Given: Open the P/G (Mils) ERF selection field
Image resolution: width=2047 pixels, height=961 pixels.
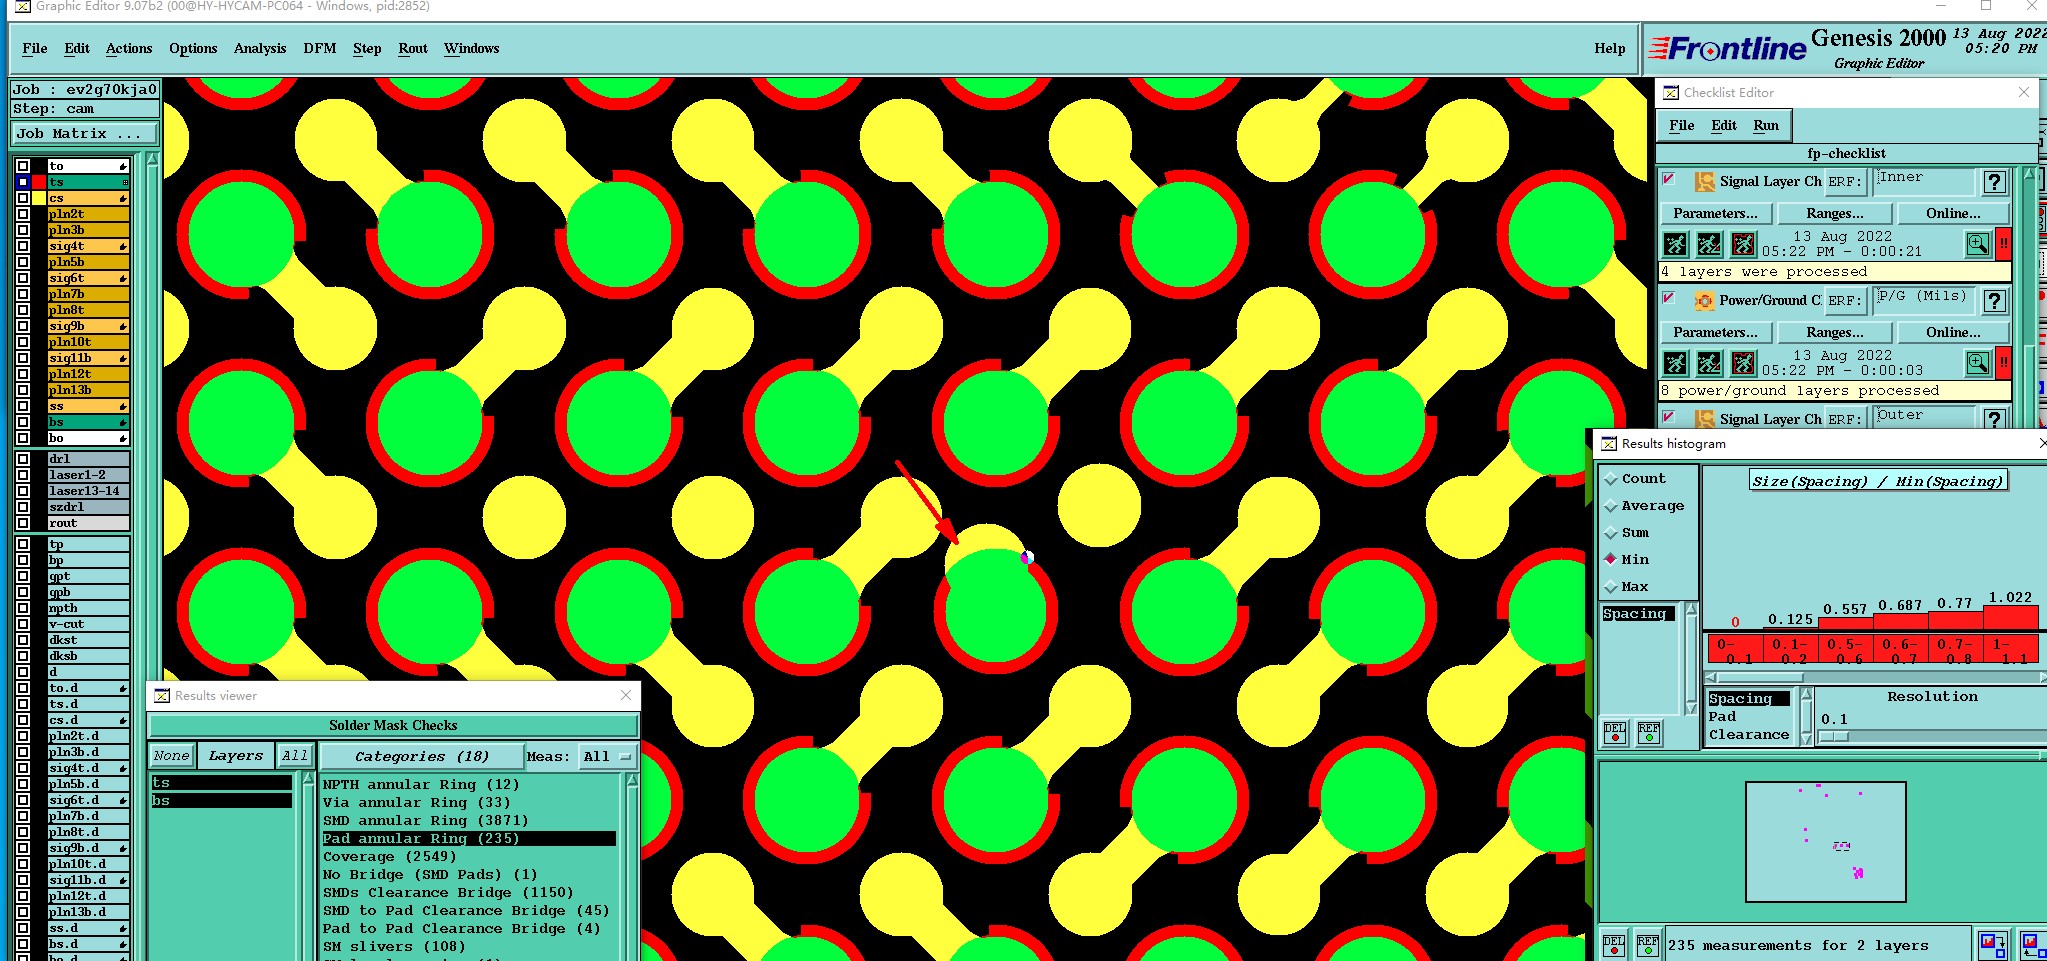Looking at the screenshot, I should point(1926,300).
